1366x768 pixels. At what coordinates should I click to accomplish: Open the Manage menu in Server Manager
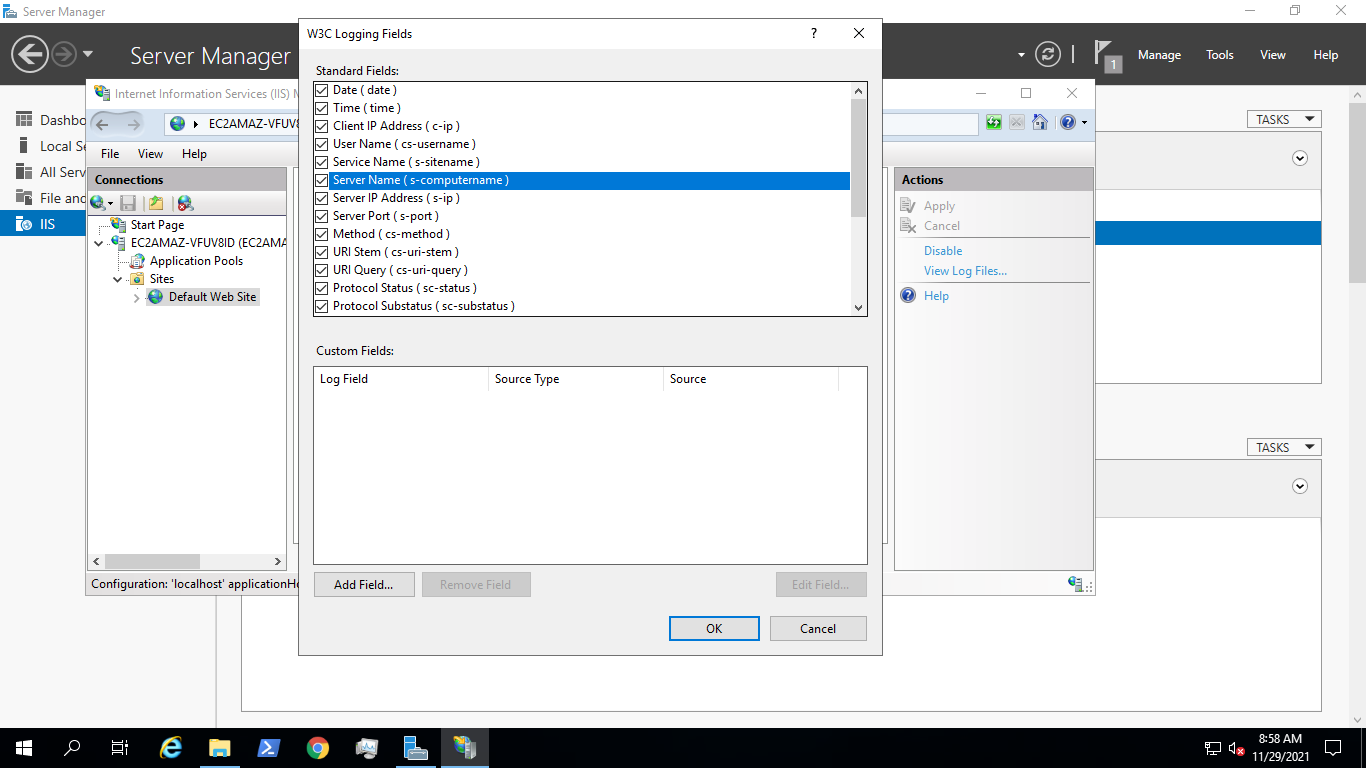click(1159, 55)
